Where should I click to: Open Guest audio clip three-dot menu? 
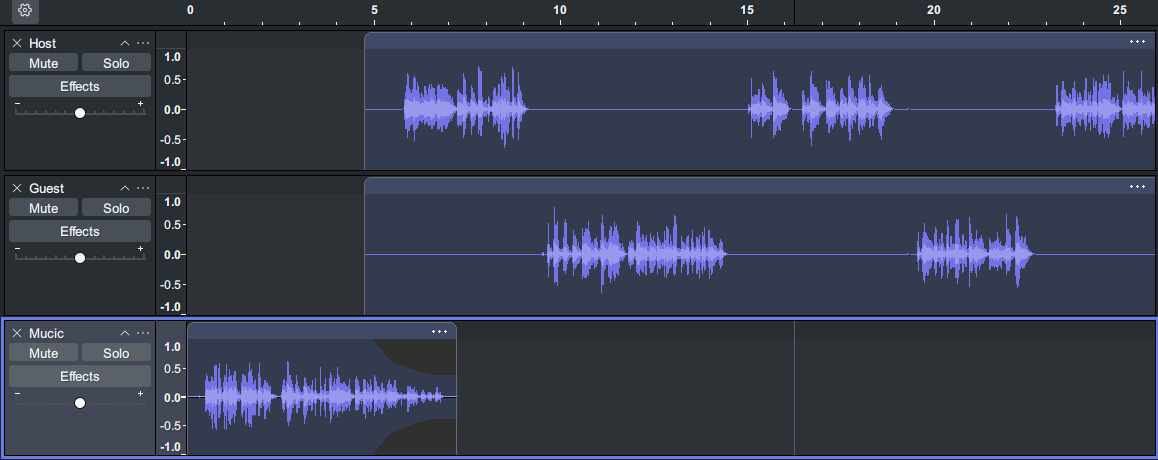point(1137,186)
